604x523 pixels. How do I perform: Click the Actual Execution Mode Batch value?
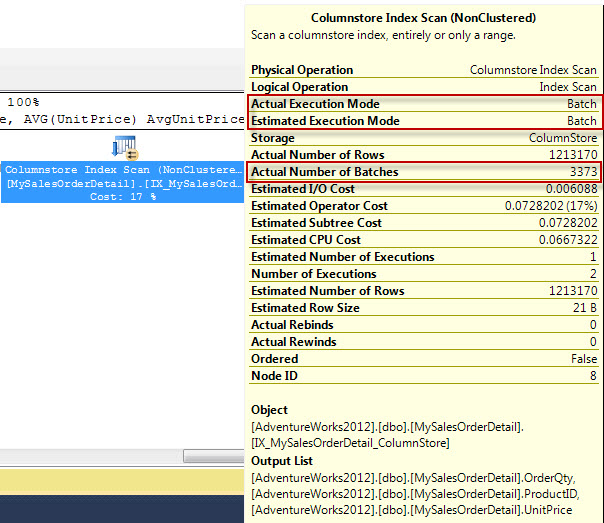click(x=582, y=104)
